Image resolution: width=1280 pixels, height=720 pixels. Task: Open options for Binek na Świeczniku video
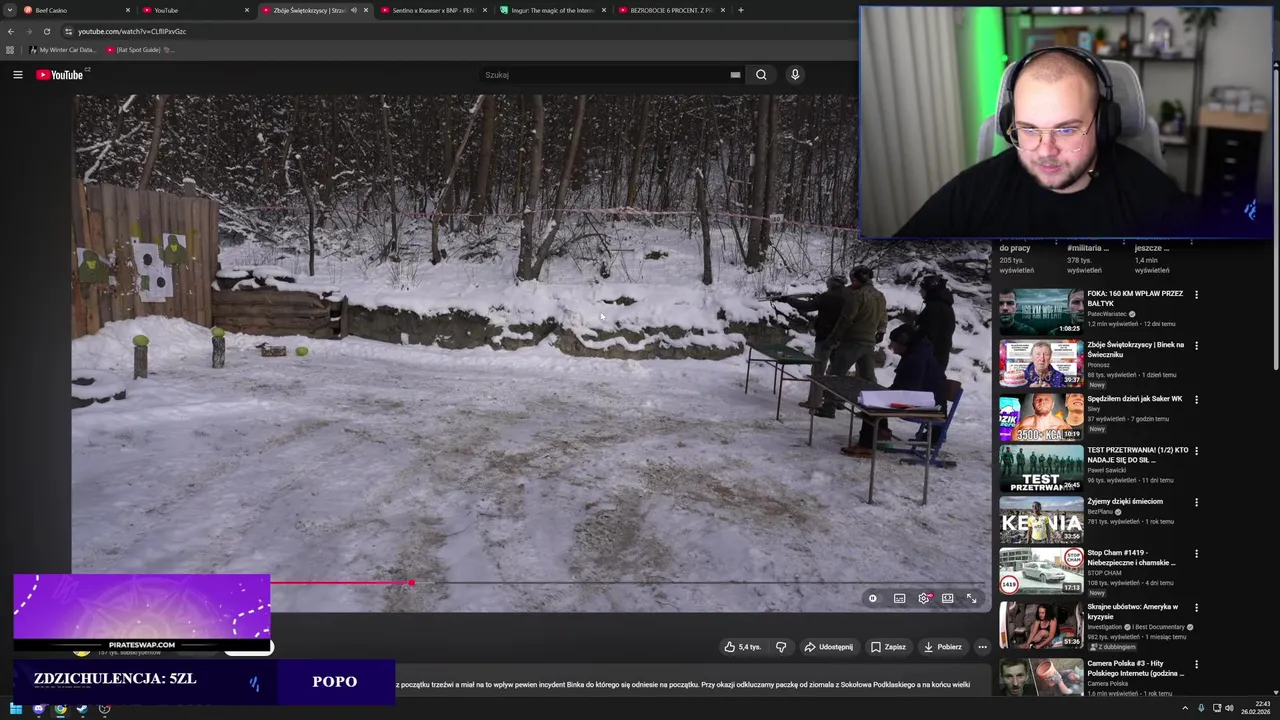click(1196, 346)
